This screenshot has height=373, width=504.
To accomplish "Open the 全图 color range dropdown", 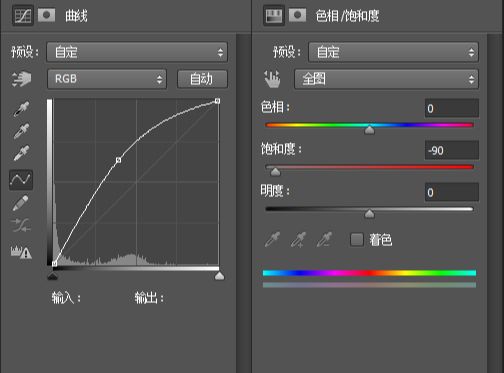I will (x=386, y=79).
